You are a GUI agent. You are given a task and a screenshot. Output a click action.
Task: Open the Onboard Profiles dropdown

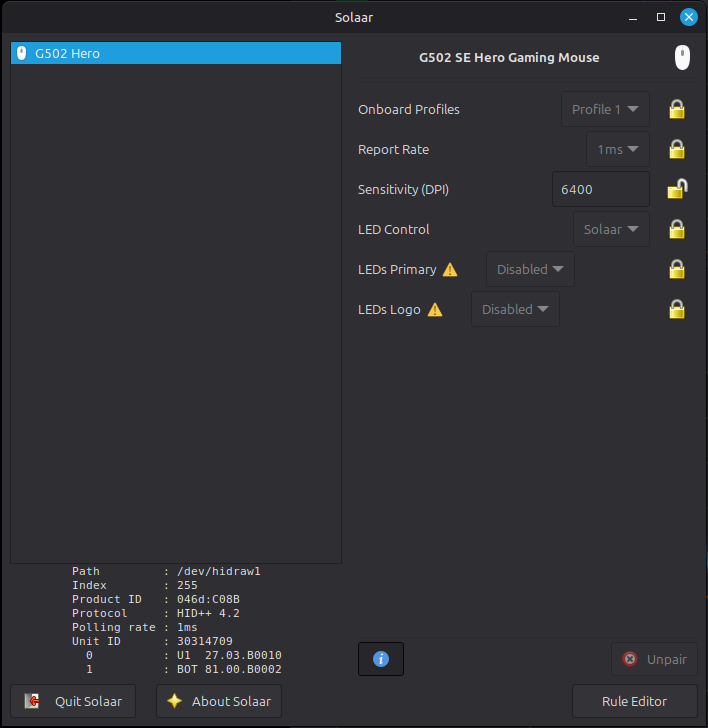pyautogui.click(x=605, y=109)
